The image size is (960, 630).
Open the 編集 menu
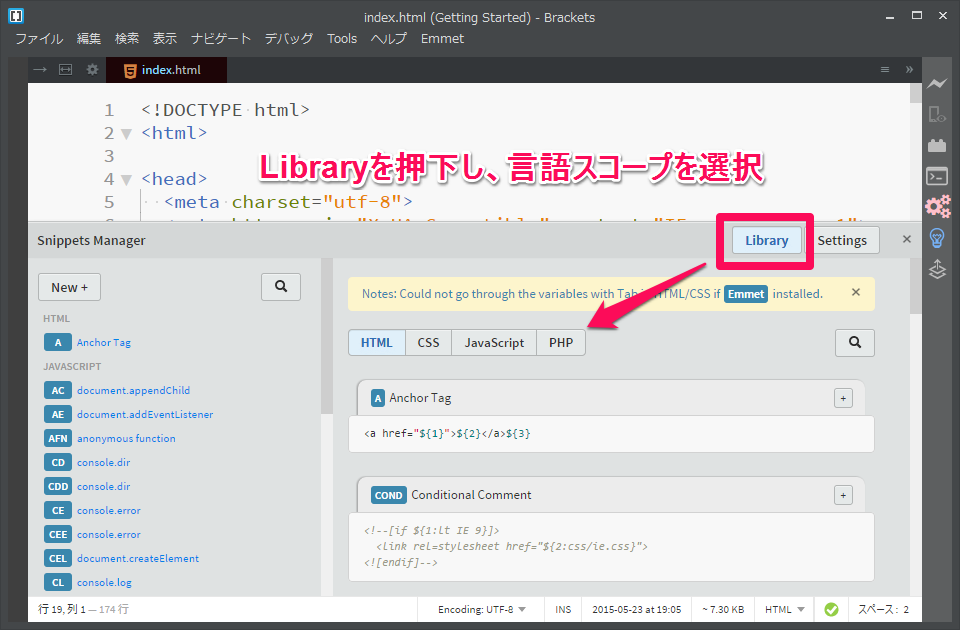tap(89, 39)
